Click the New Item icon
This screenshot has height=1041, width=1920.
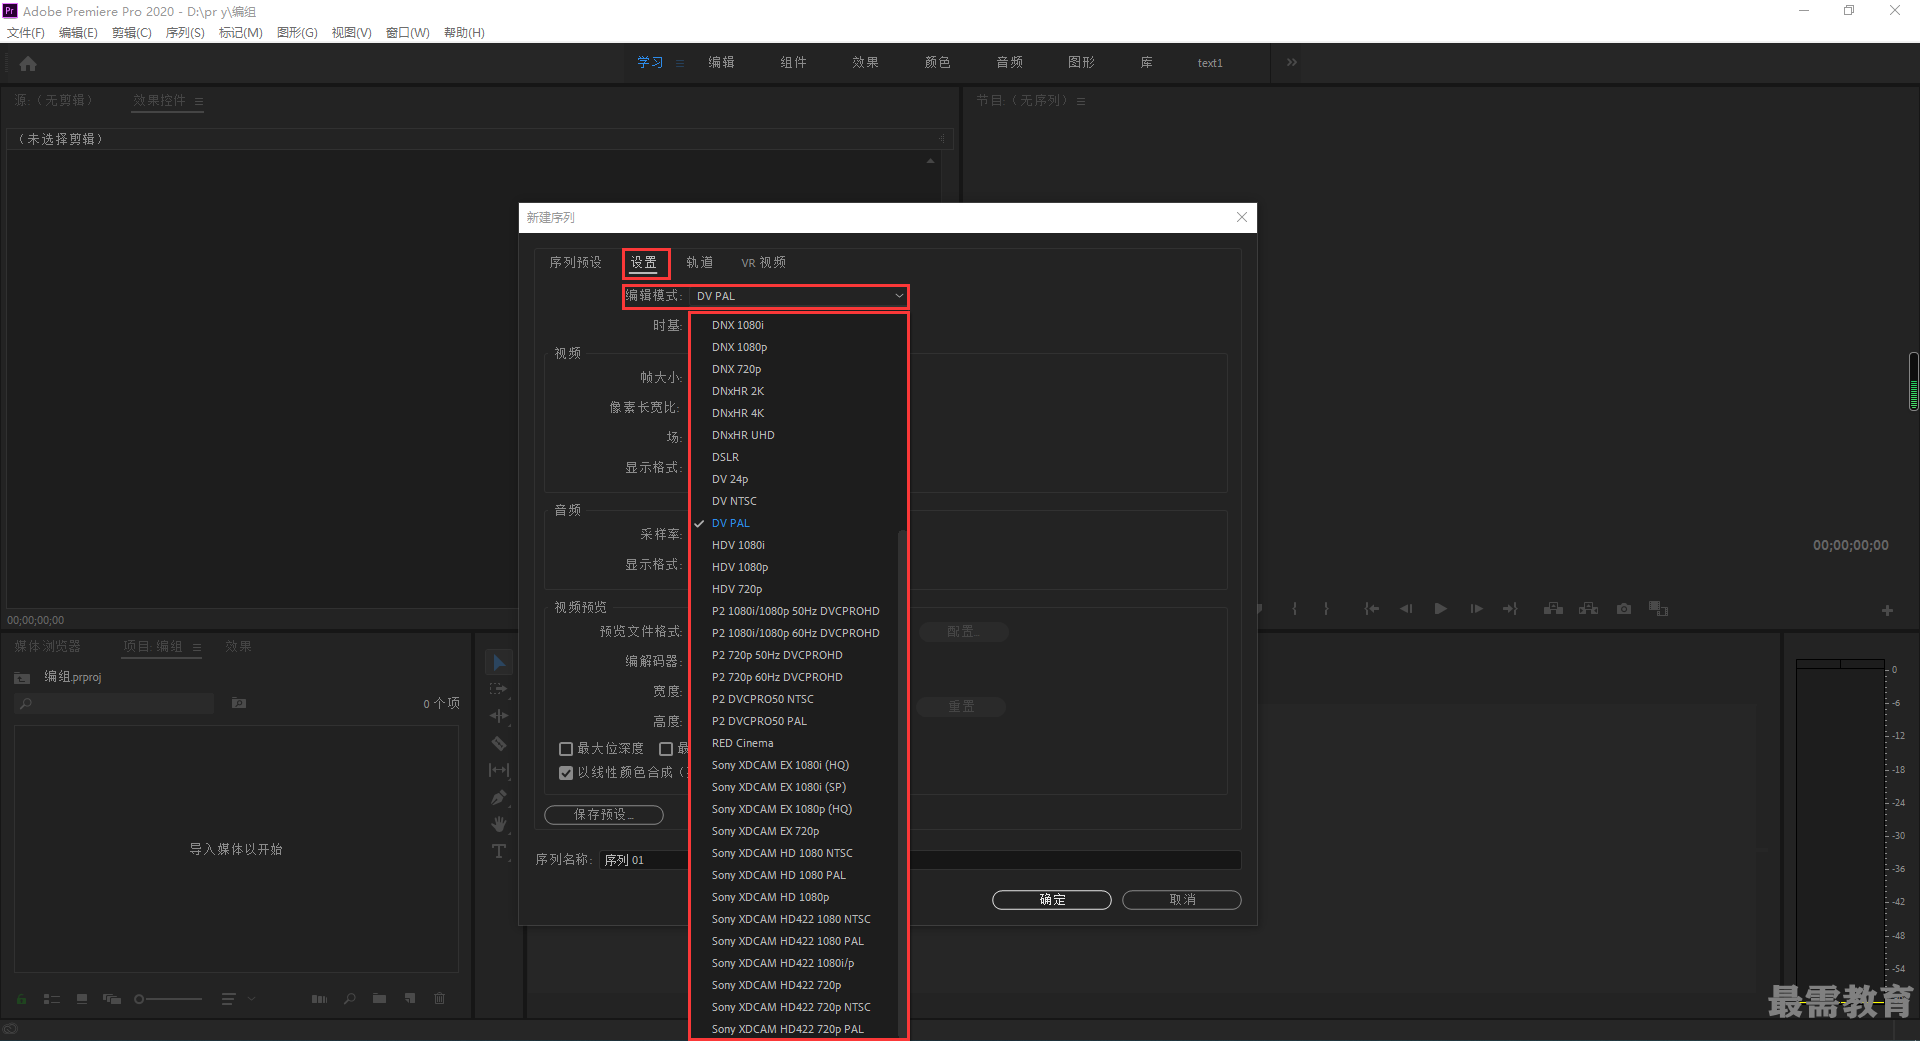[x=410, y=998]
